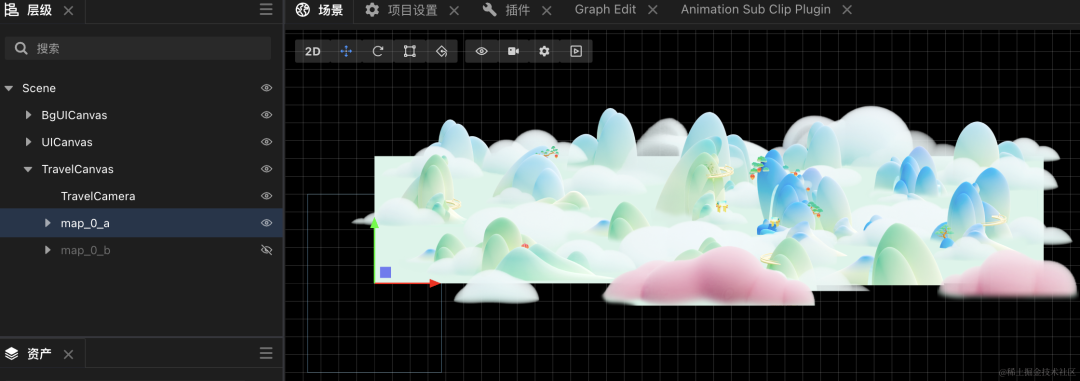
Task: Toggle the 2D view mode button
Action: tap(313, 52)
